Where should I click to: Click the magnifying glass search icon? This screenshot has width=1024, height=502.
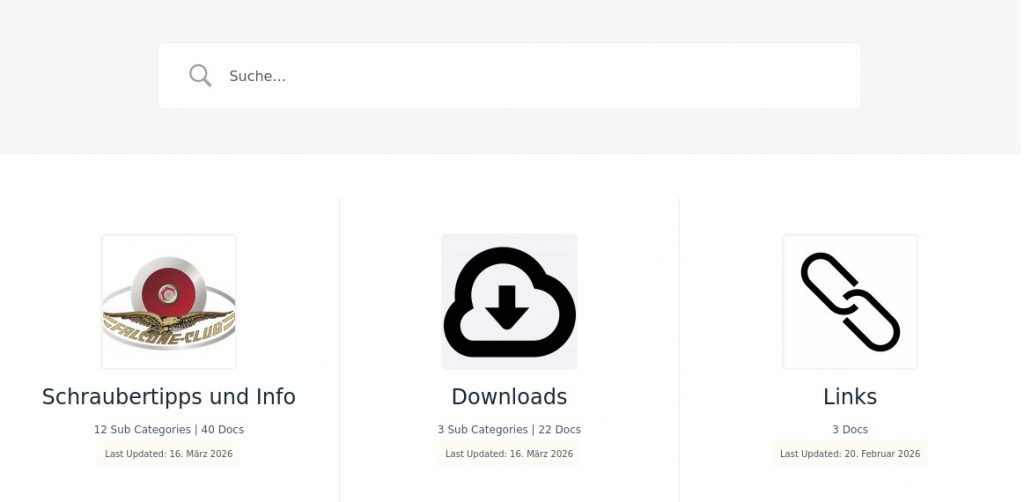[200, 76]
